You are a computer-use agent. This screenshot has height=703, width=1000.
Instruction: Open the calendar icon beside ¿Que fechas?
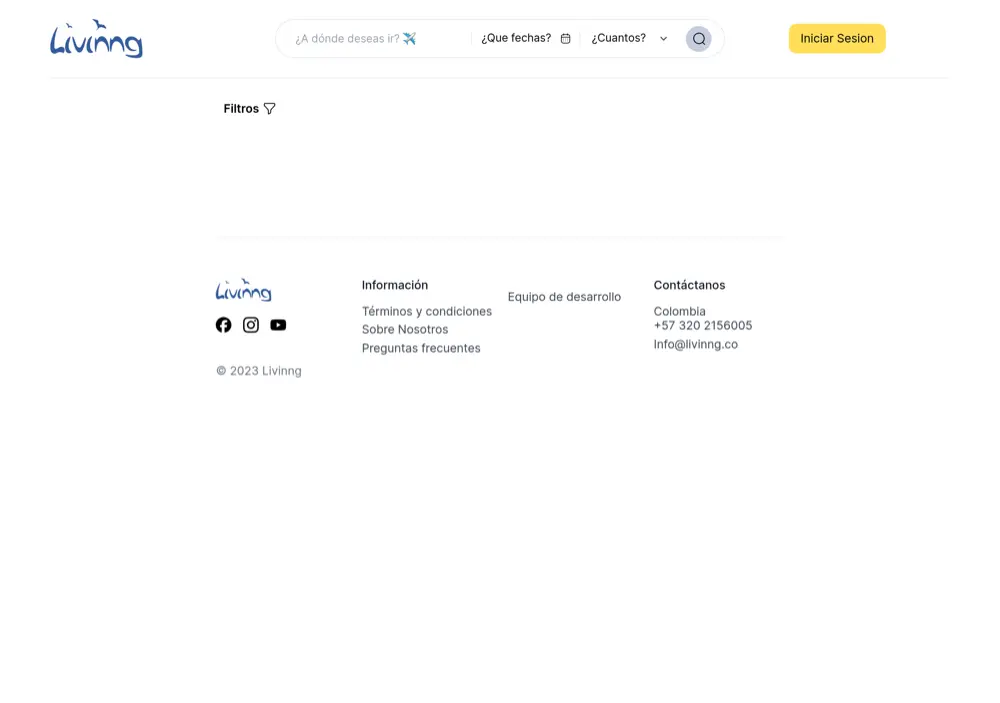[565, 39]
